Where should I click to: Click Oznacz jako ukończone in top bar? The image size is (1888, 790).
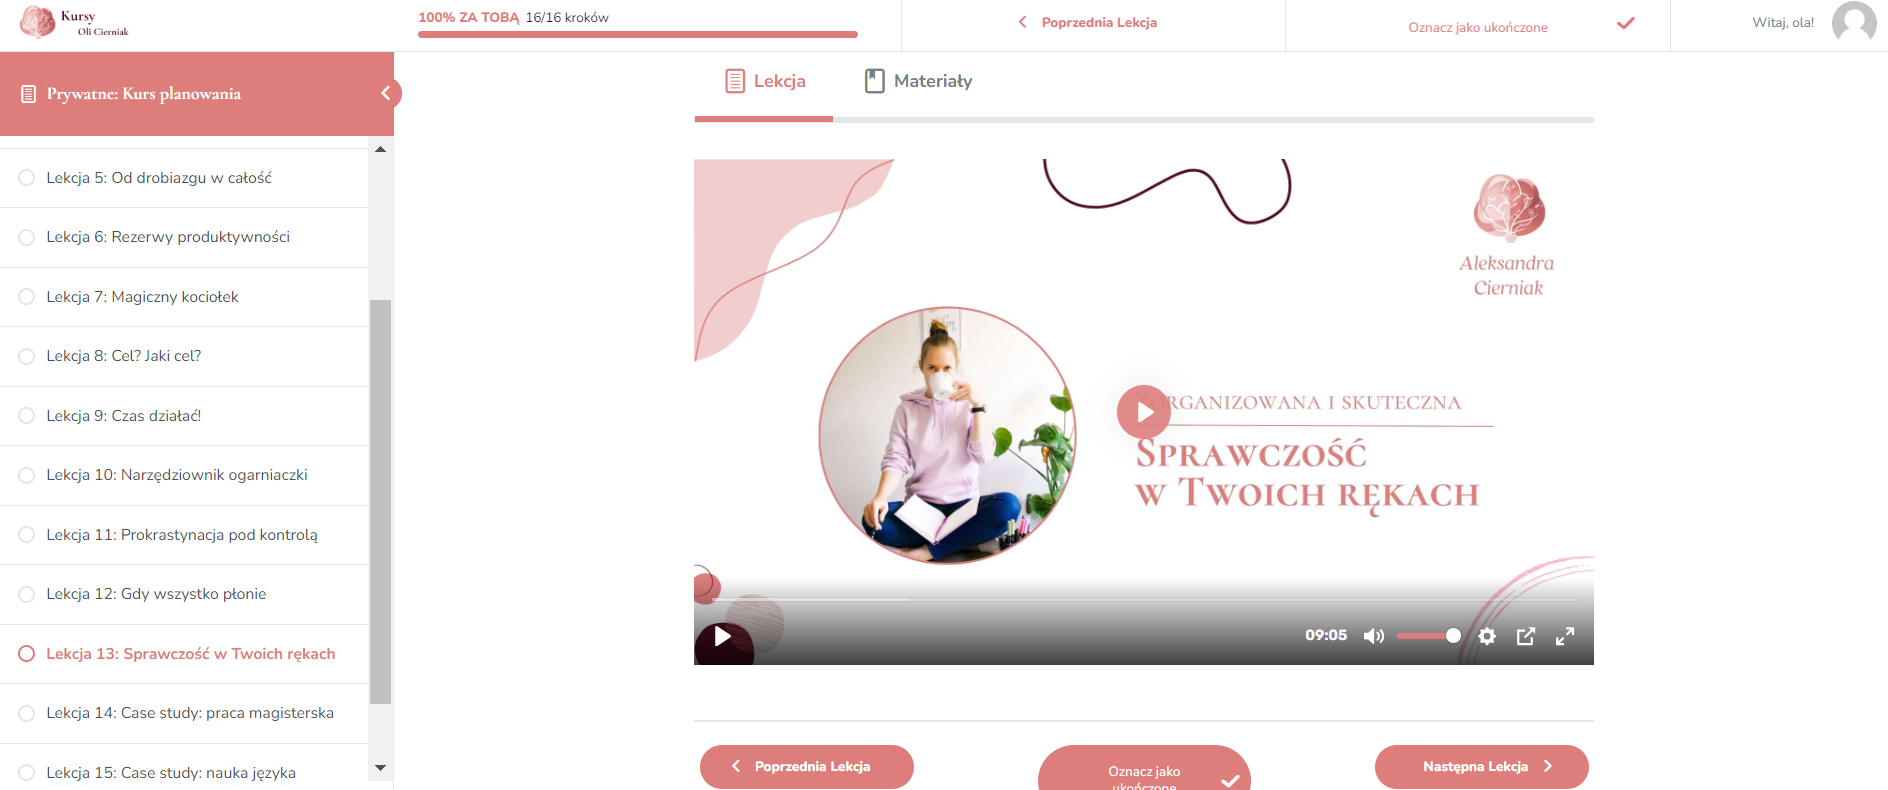[1477, 27]
